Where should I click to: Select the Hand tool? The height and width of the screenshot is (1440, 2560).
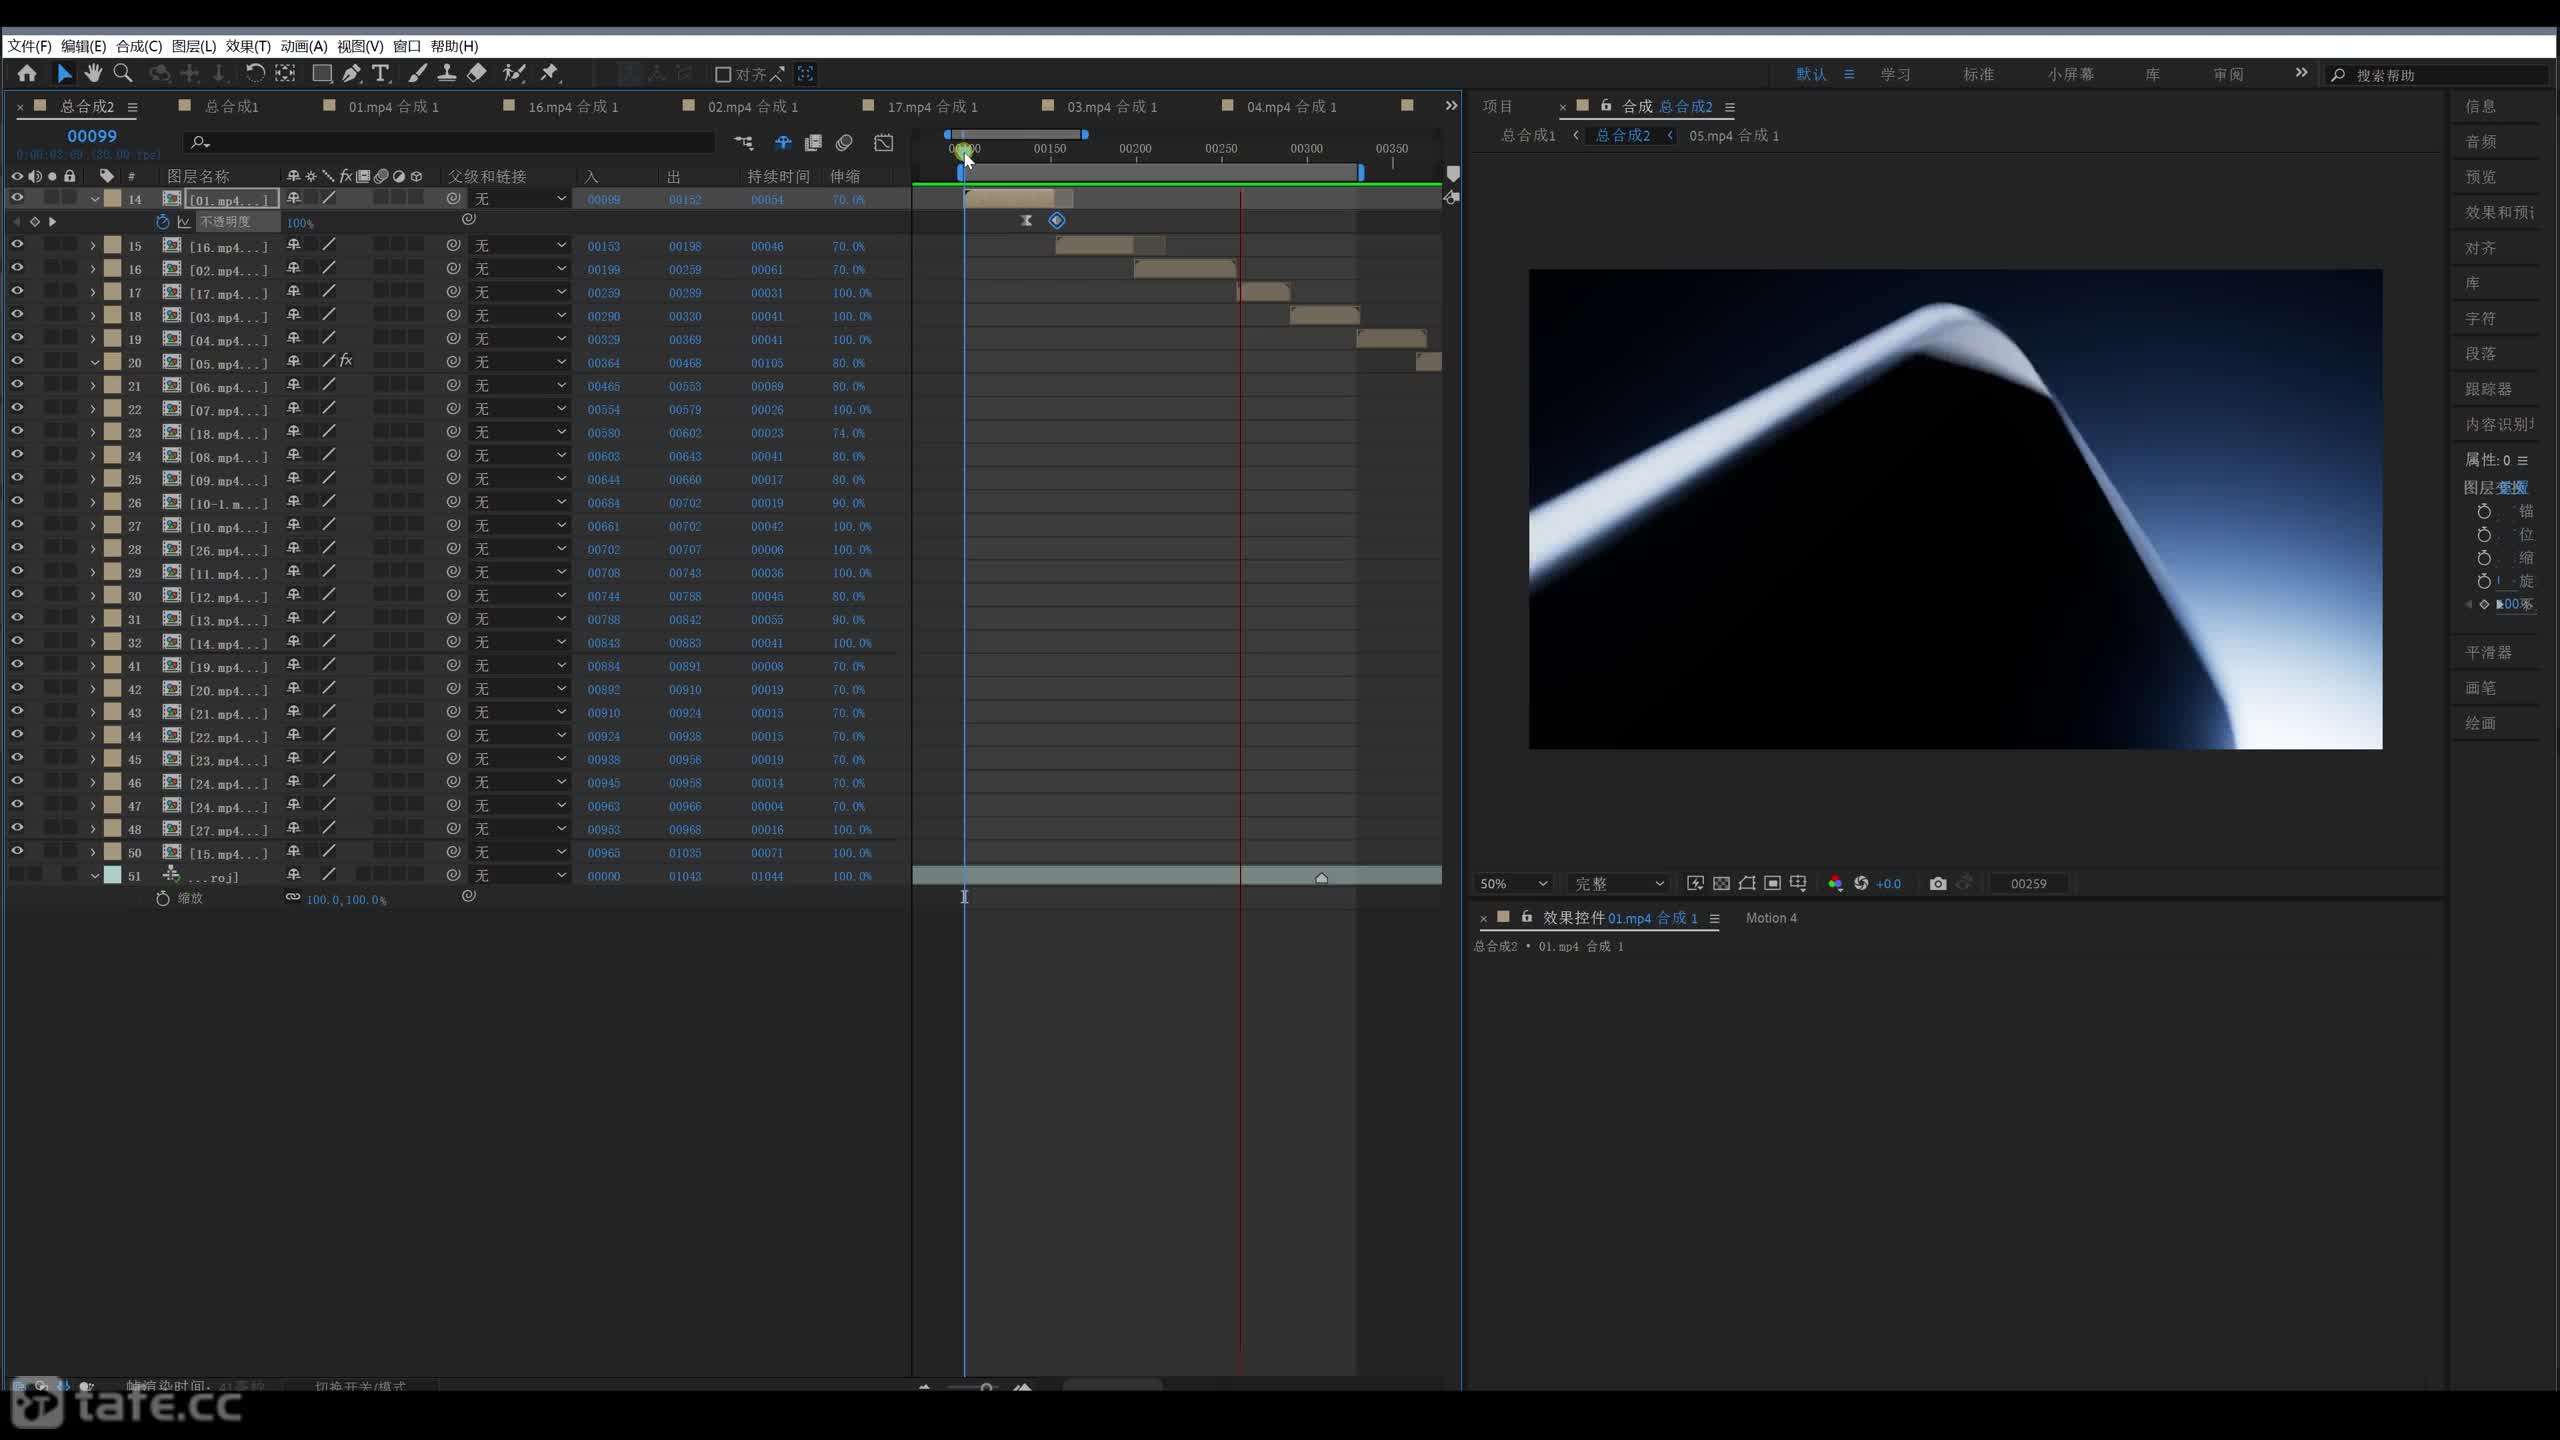coord(93,73)
